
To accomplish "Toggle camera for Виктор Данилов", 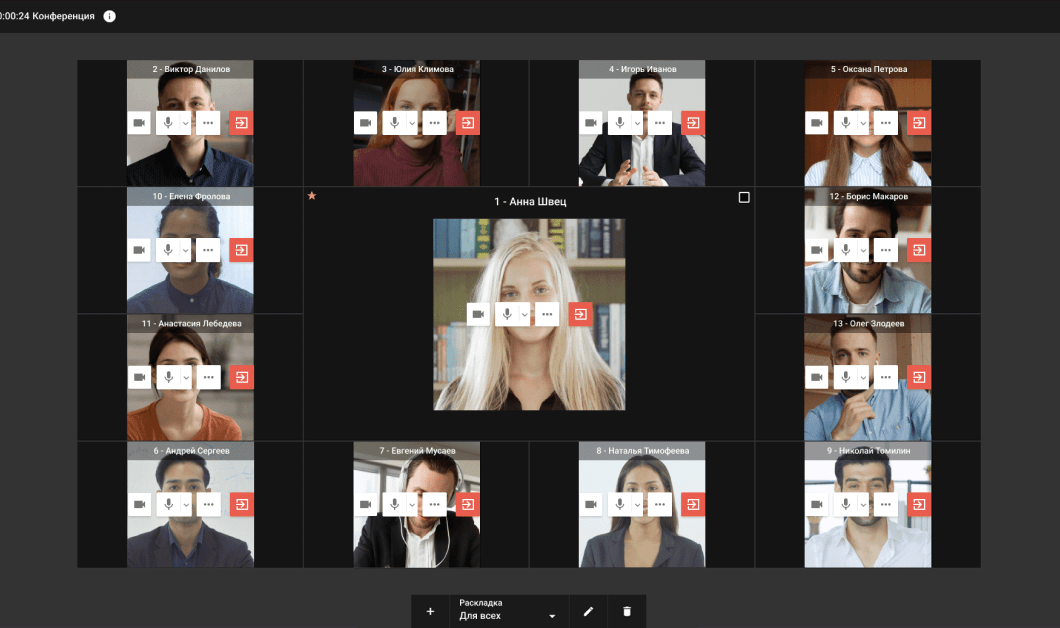I will pos(139,123).
